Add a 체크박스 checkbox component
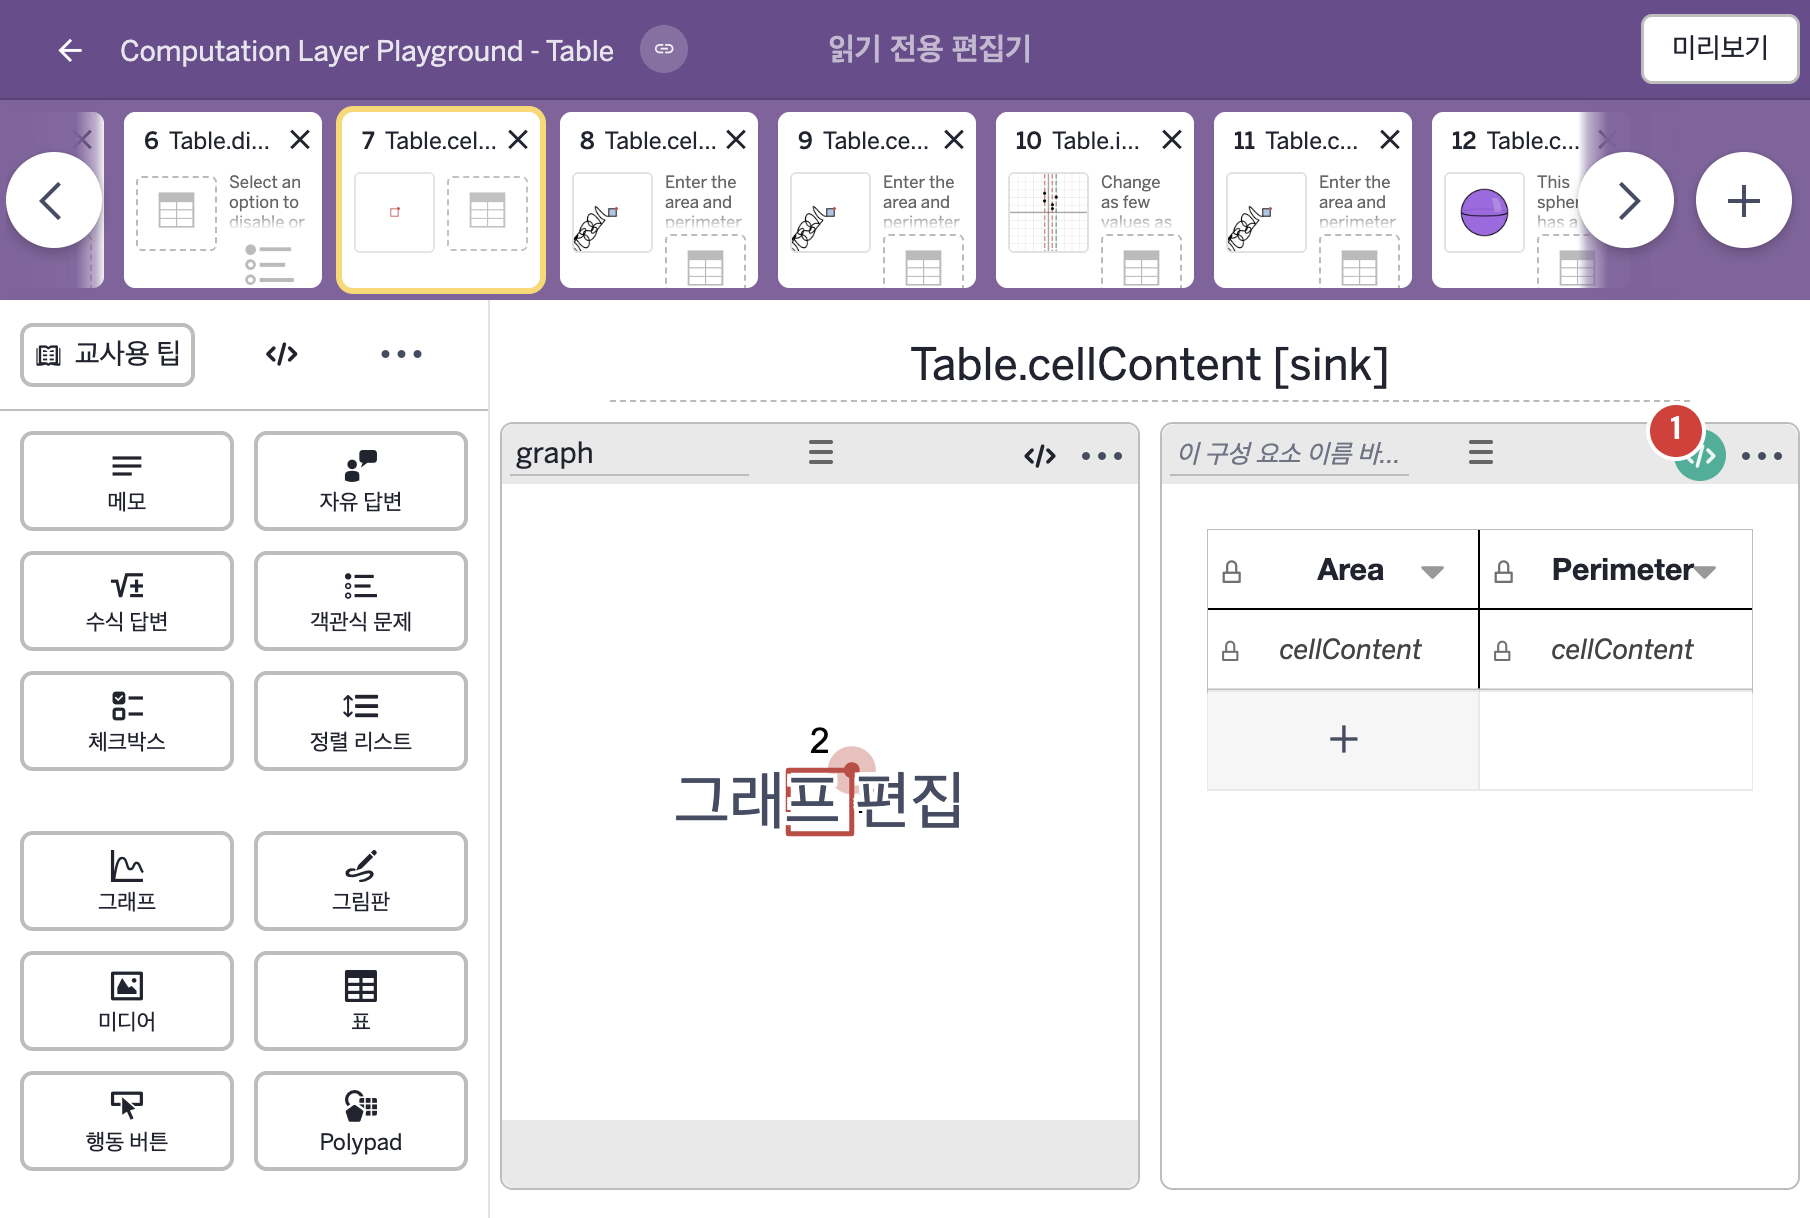The height and width of the screenshot is (1218, 1810). tap(127, 721)
